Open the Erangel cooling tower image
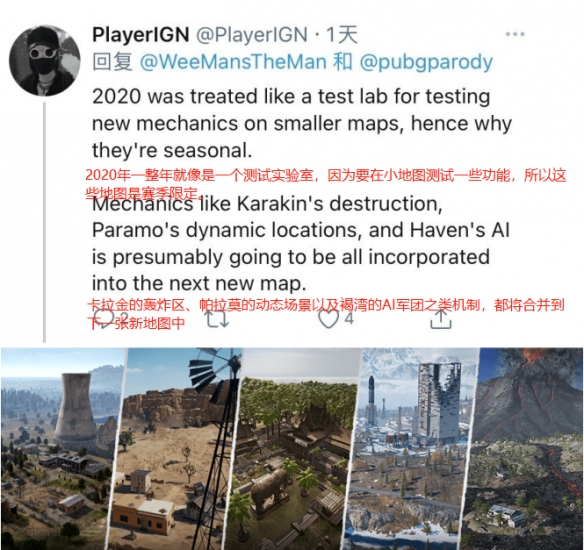The height and width of the screenshot is (550, 584). coord(61,449)
